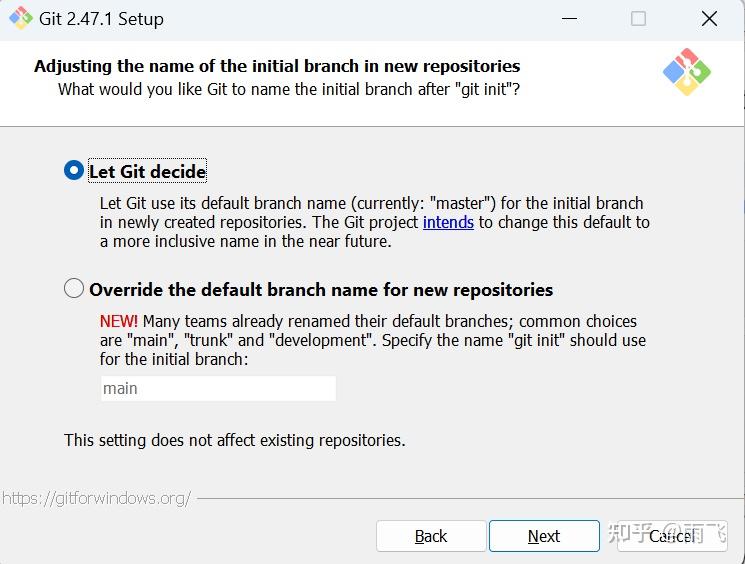
Task: Open the "intends" hyperlink
Action: pyautogui.click(x=448, y=222)
